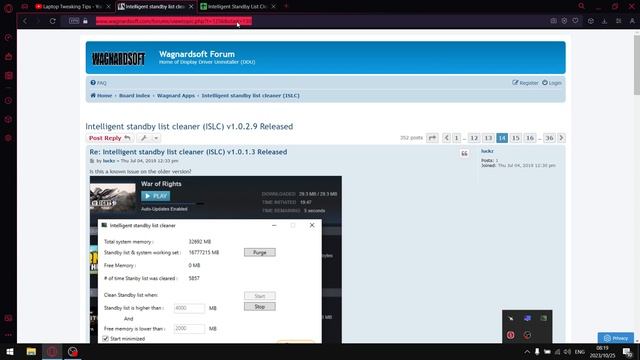Open VPN badge in address bar

pos(74,21)
